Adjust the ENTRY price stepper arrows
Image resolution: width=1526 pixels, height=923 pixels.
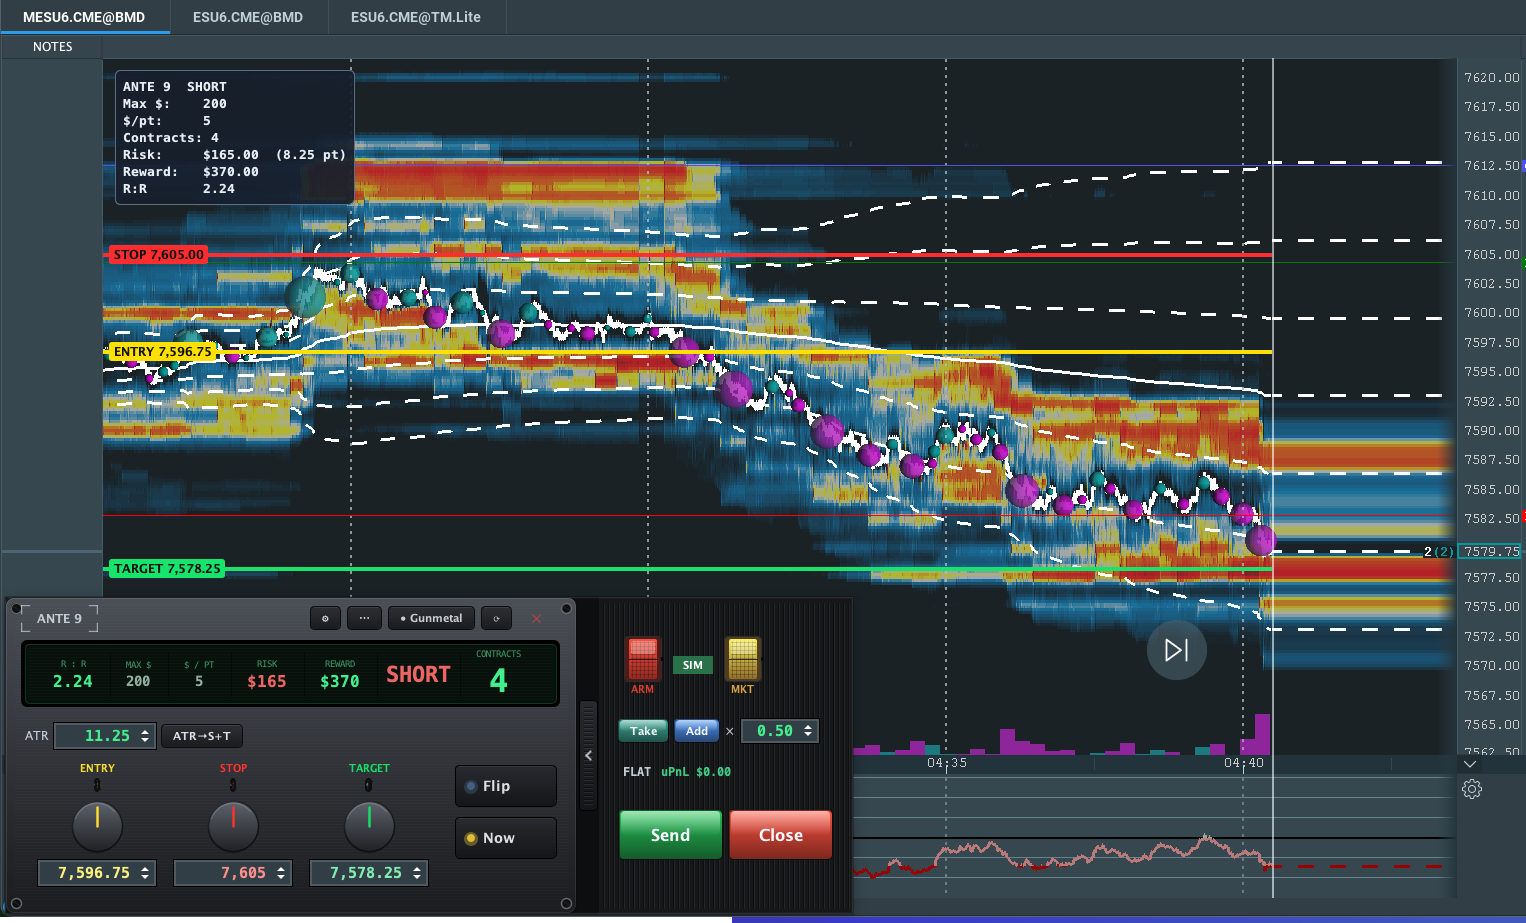coord(145,873)
